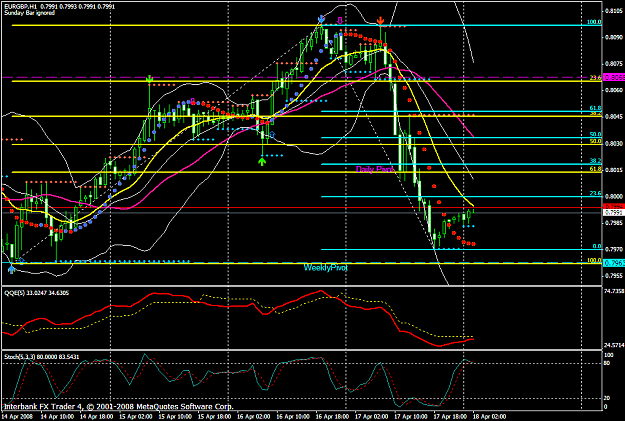Select the '16 Apr 10:00' time label

[293, 417]
